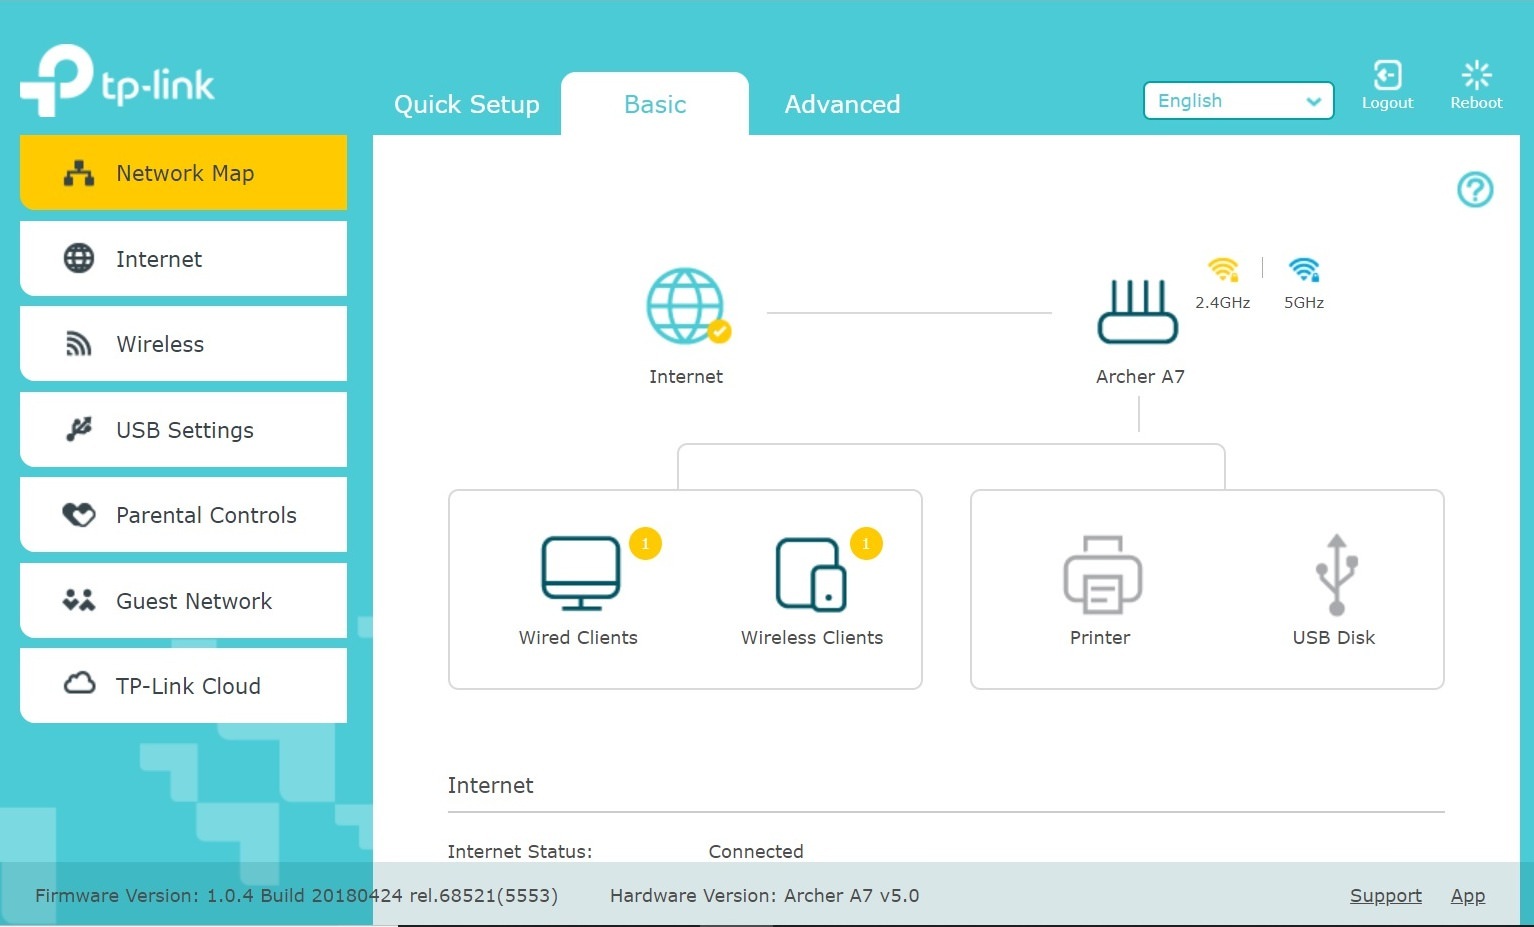Image resolution: width=1534 pixels, height=927 pixels.
Task: Open Parental Controls in sidebar
Action: [183, 514]
